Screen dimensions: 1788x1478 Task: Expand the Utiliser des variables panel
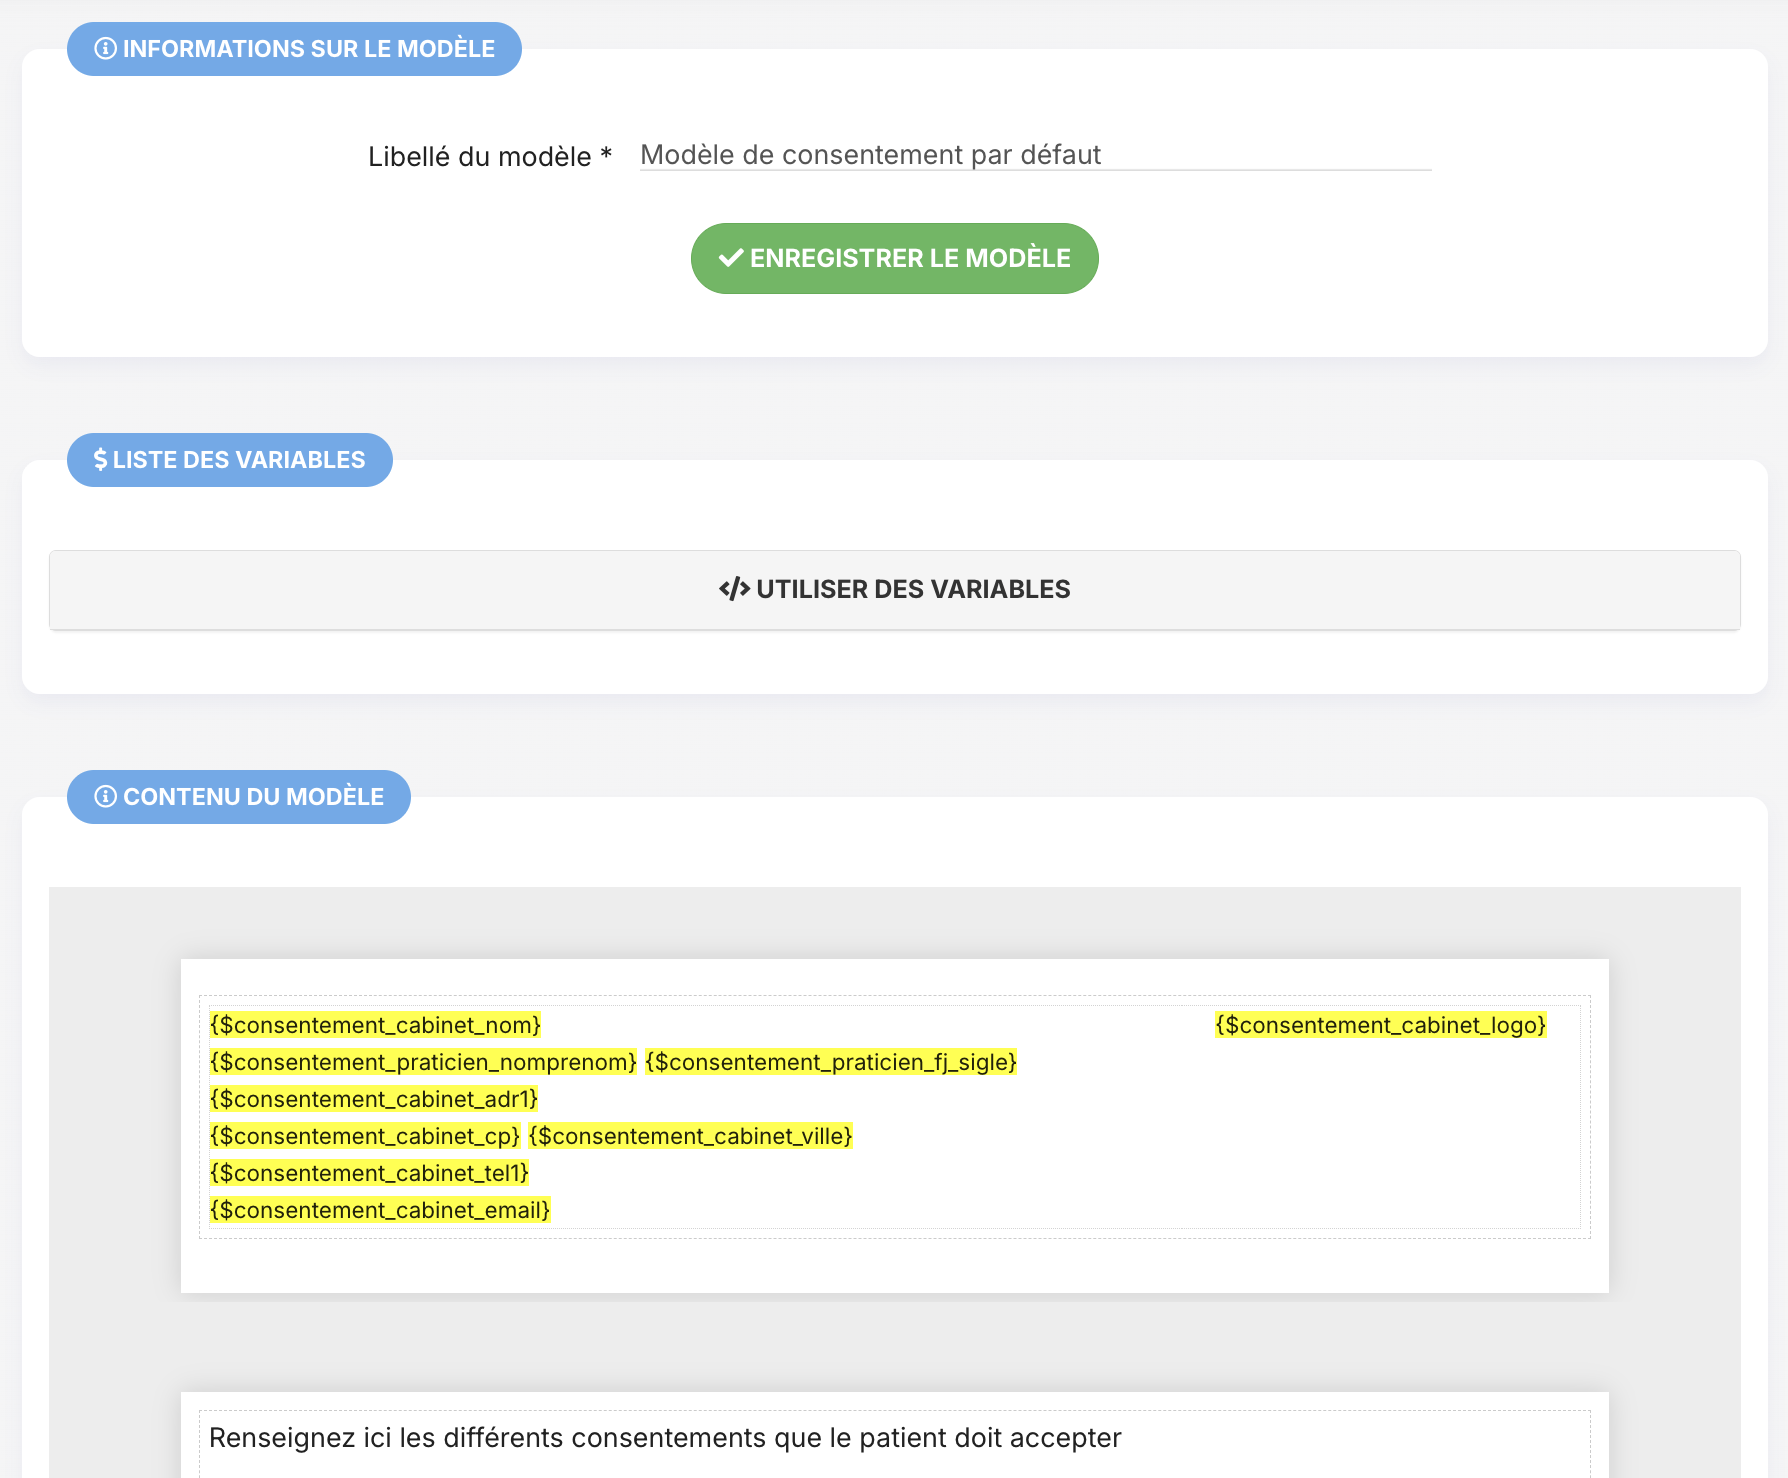(894, 590)
